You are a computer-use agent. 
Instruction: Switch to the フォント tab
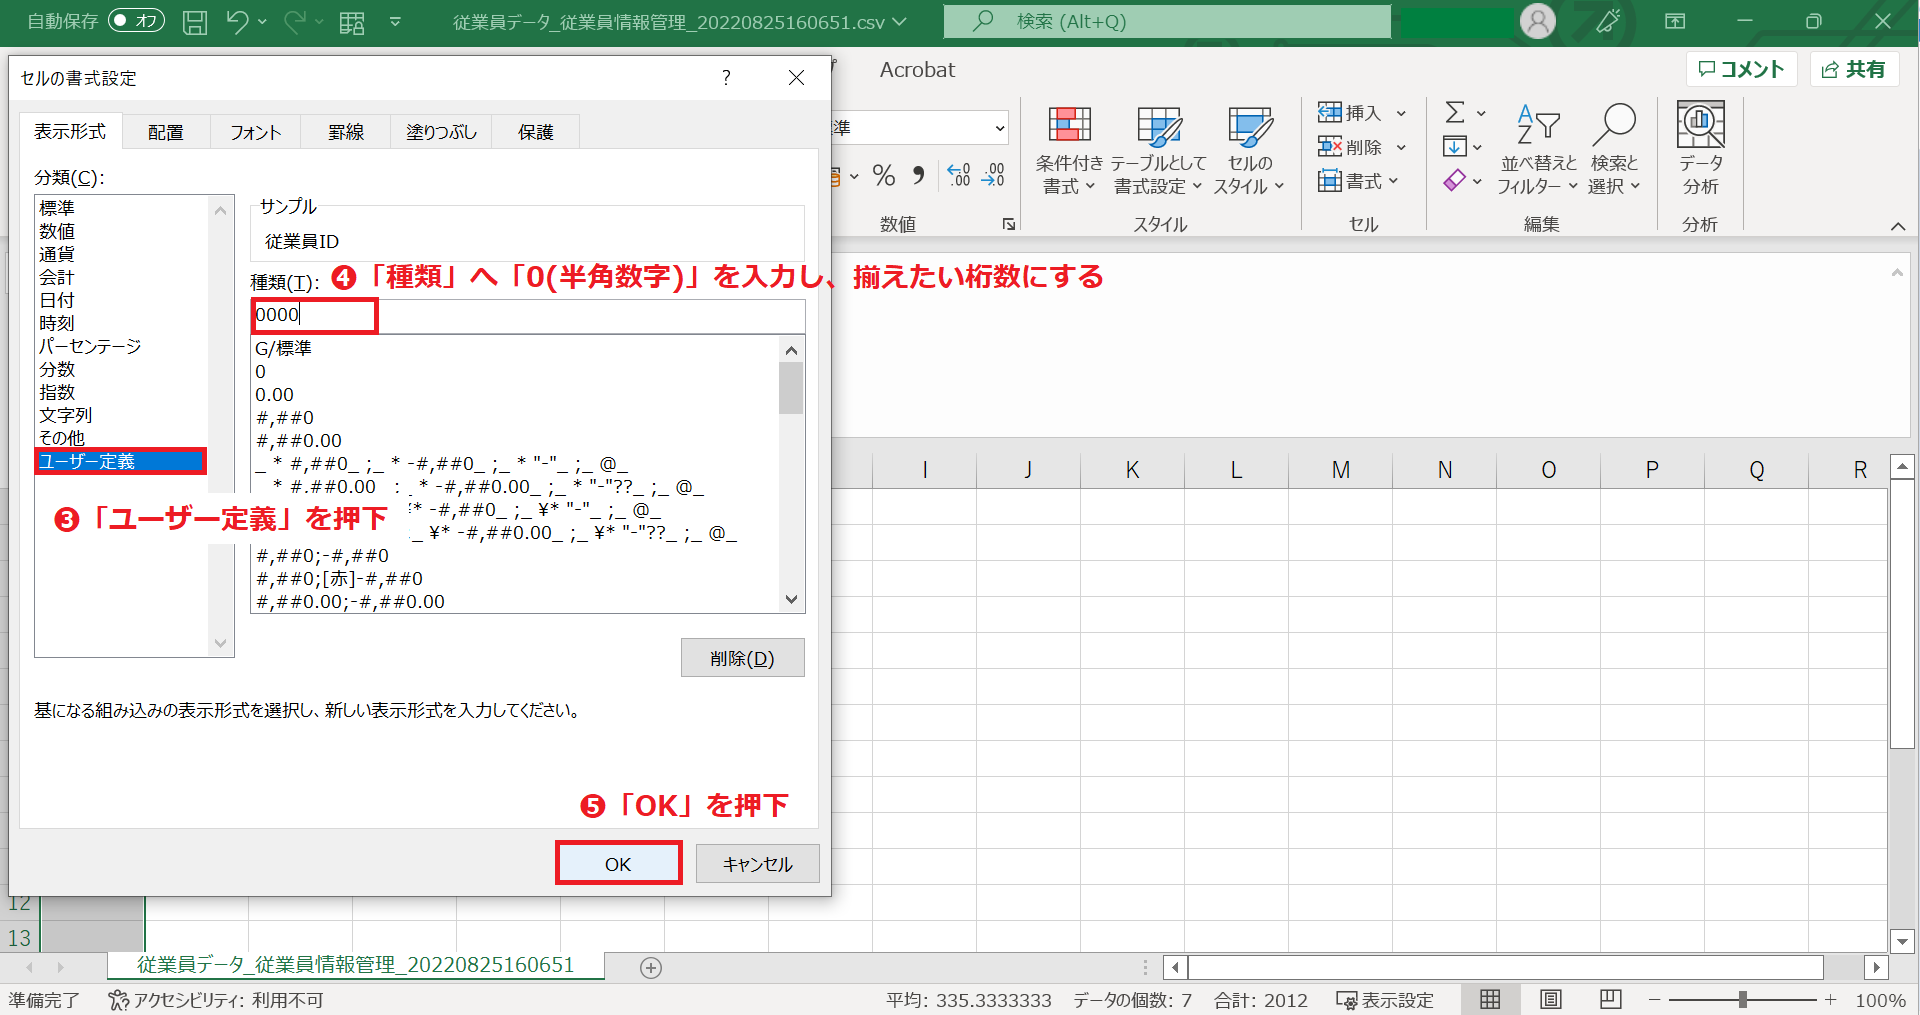[255, 132]
